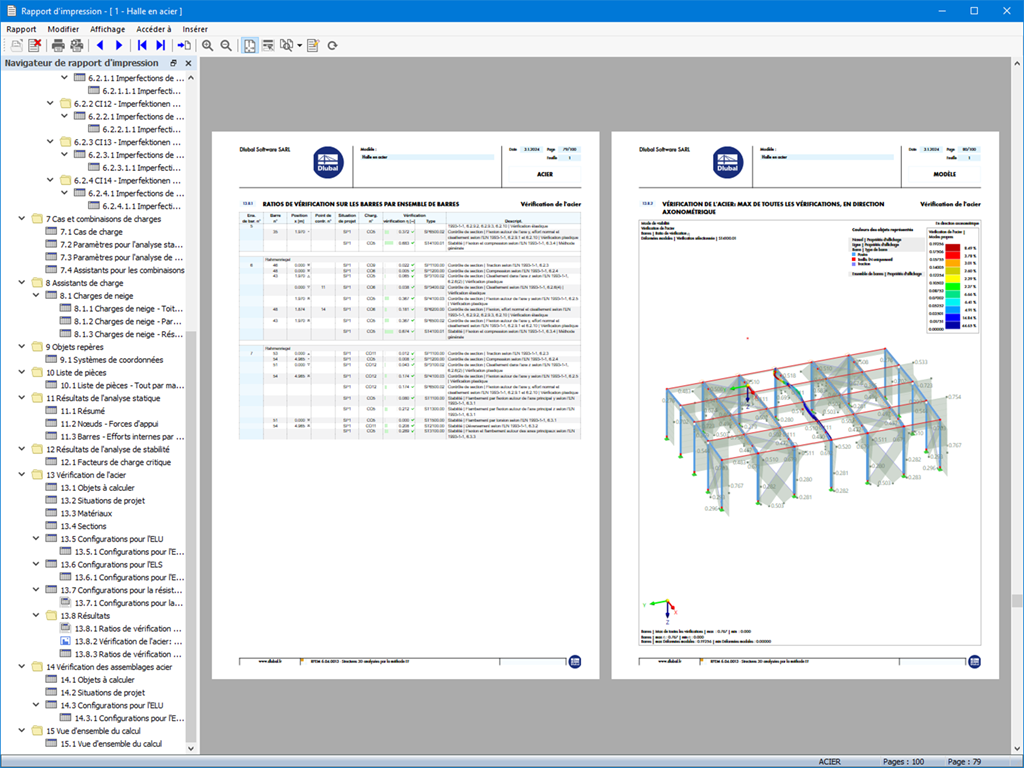This screenshot has width=1024, height=768.
Task: Select 13.3 Matériaux in the report tree
Action: coord(90,513)
